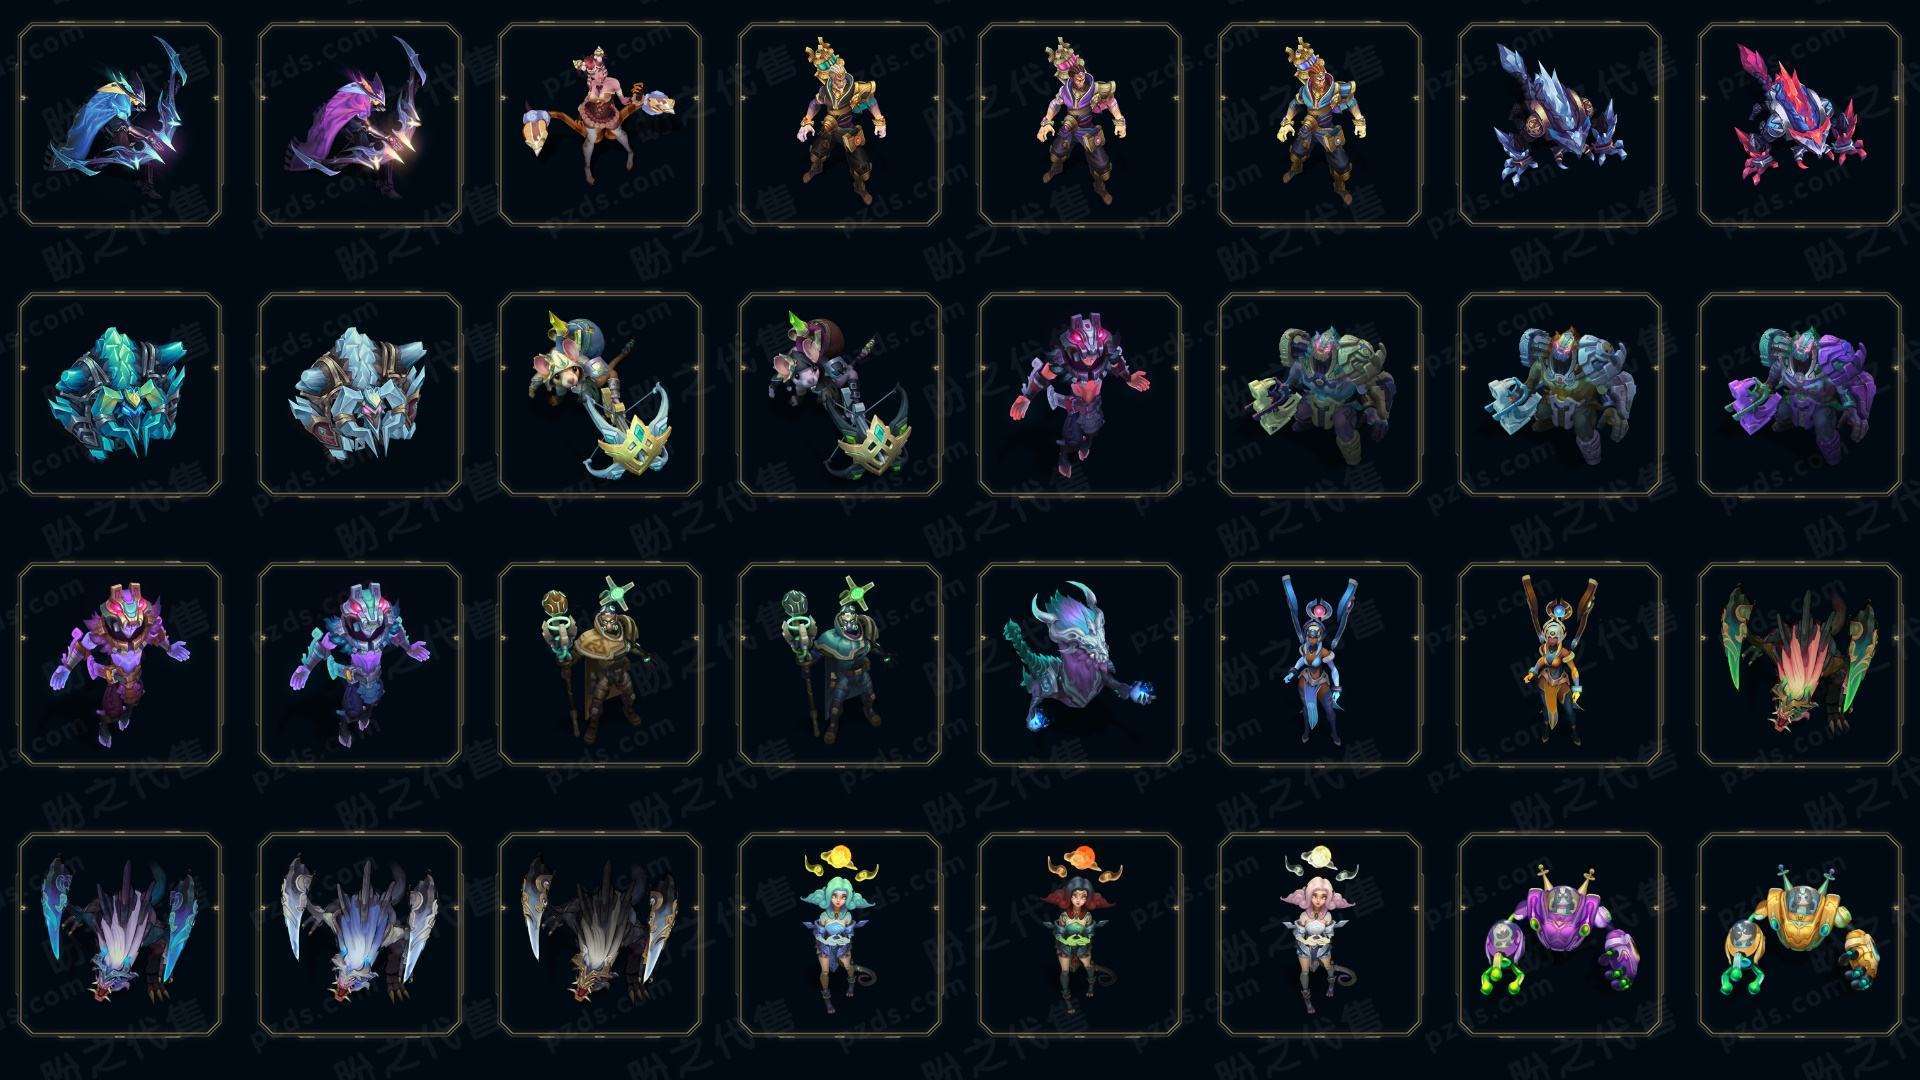Open the purple stone giant with axe
Viewport: 1920px width, 1080px height.
[1800, 394]
